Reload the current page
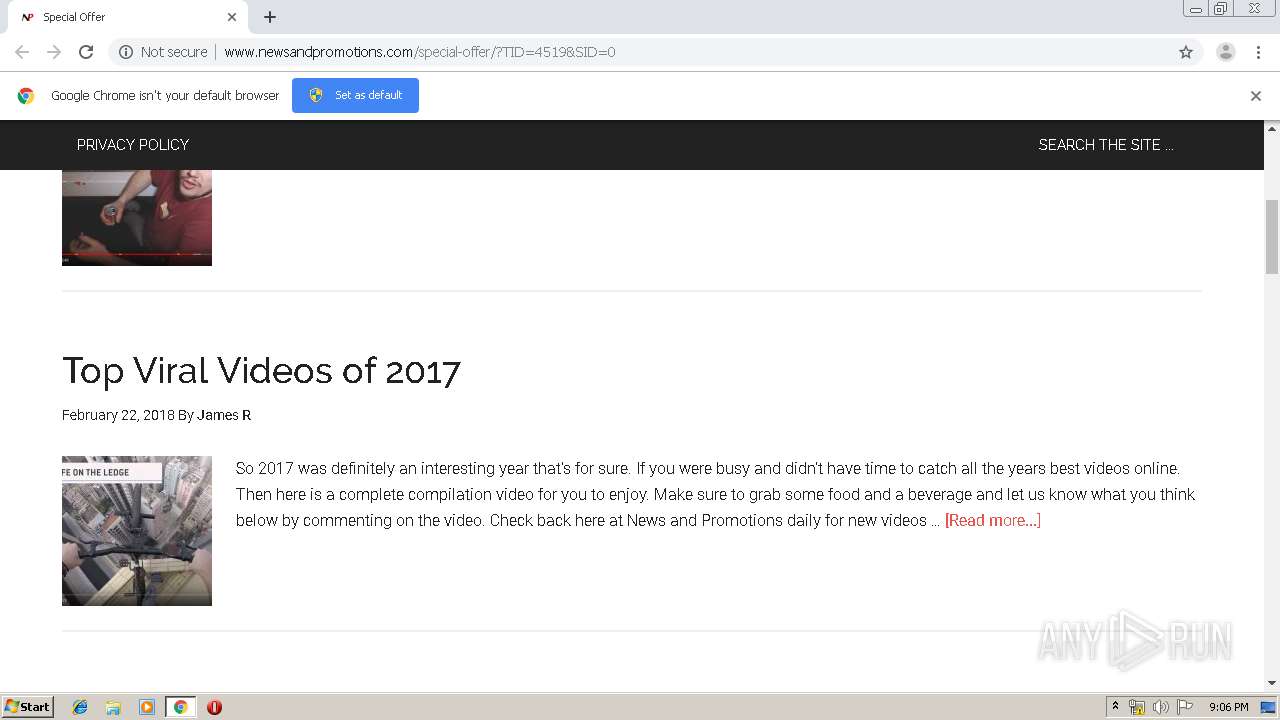1280x720 pixels. (86, 52)
